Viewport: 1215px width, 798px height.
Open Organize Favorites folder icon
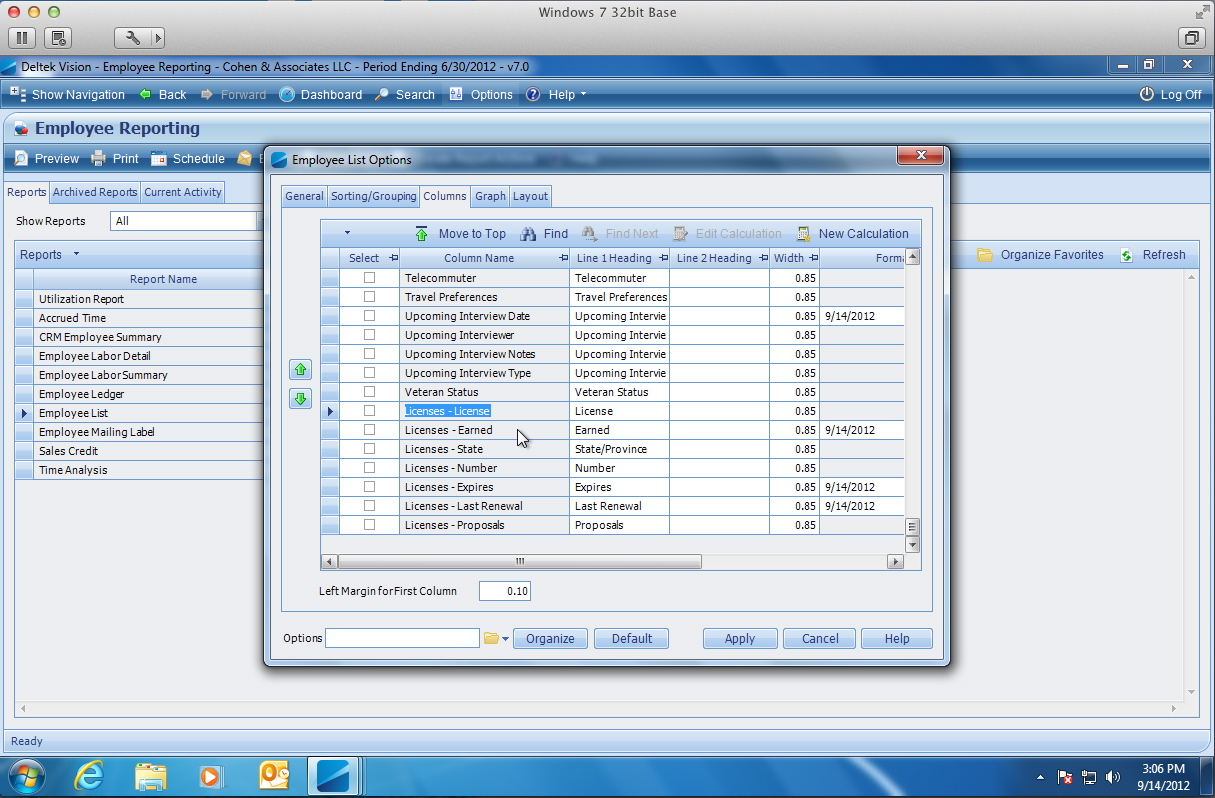(985, 255)
